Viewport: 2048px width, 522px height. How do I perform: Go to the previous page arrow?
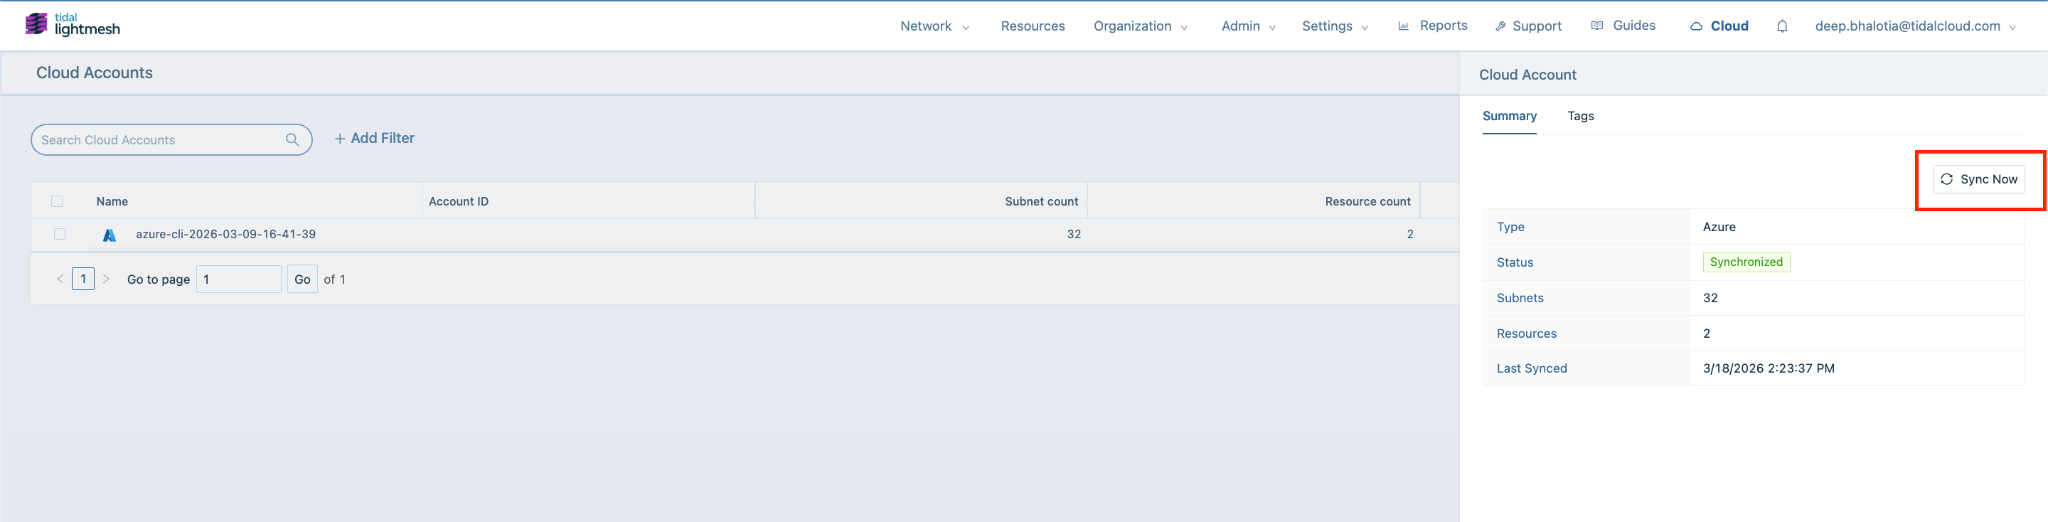[60, 279]
